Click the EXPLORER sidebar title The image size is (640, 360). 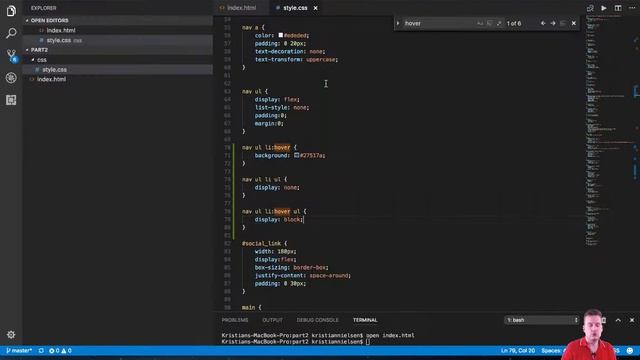coord(43,8)
